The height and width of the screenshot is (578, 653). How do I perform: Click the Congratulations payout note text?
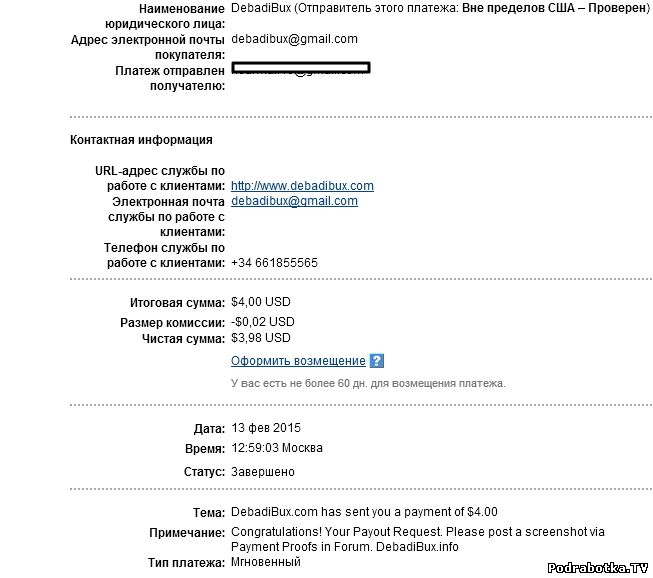417,532
